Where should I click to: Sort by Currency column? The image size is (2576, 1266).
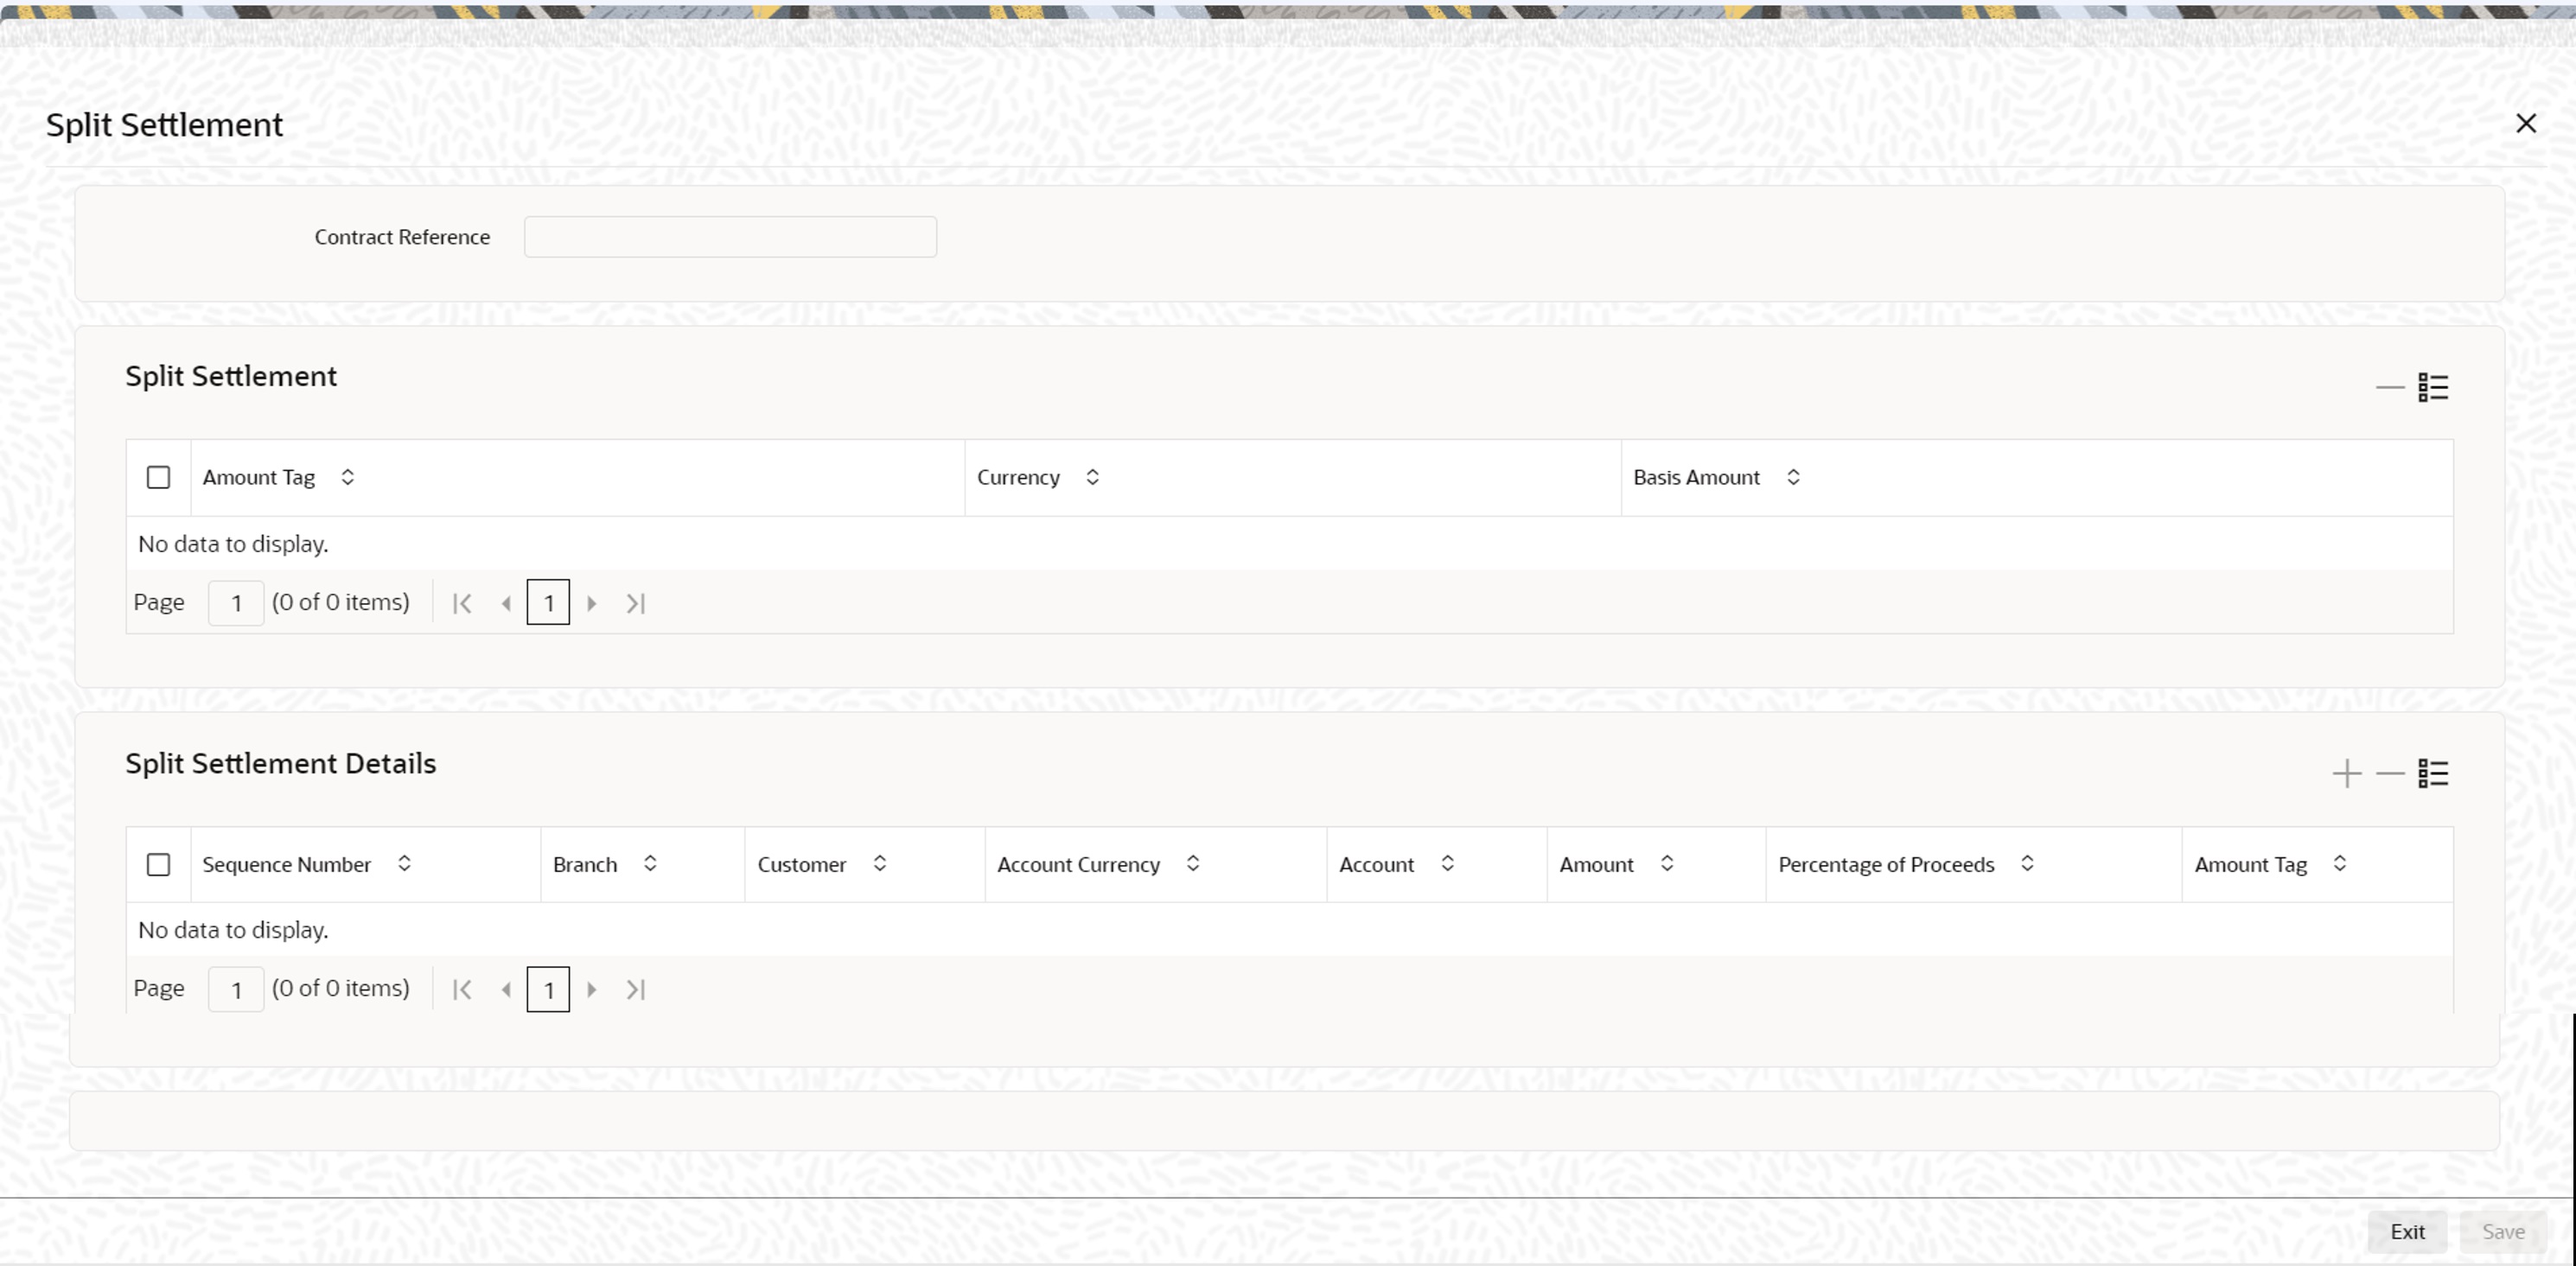pos(1092,478)
